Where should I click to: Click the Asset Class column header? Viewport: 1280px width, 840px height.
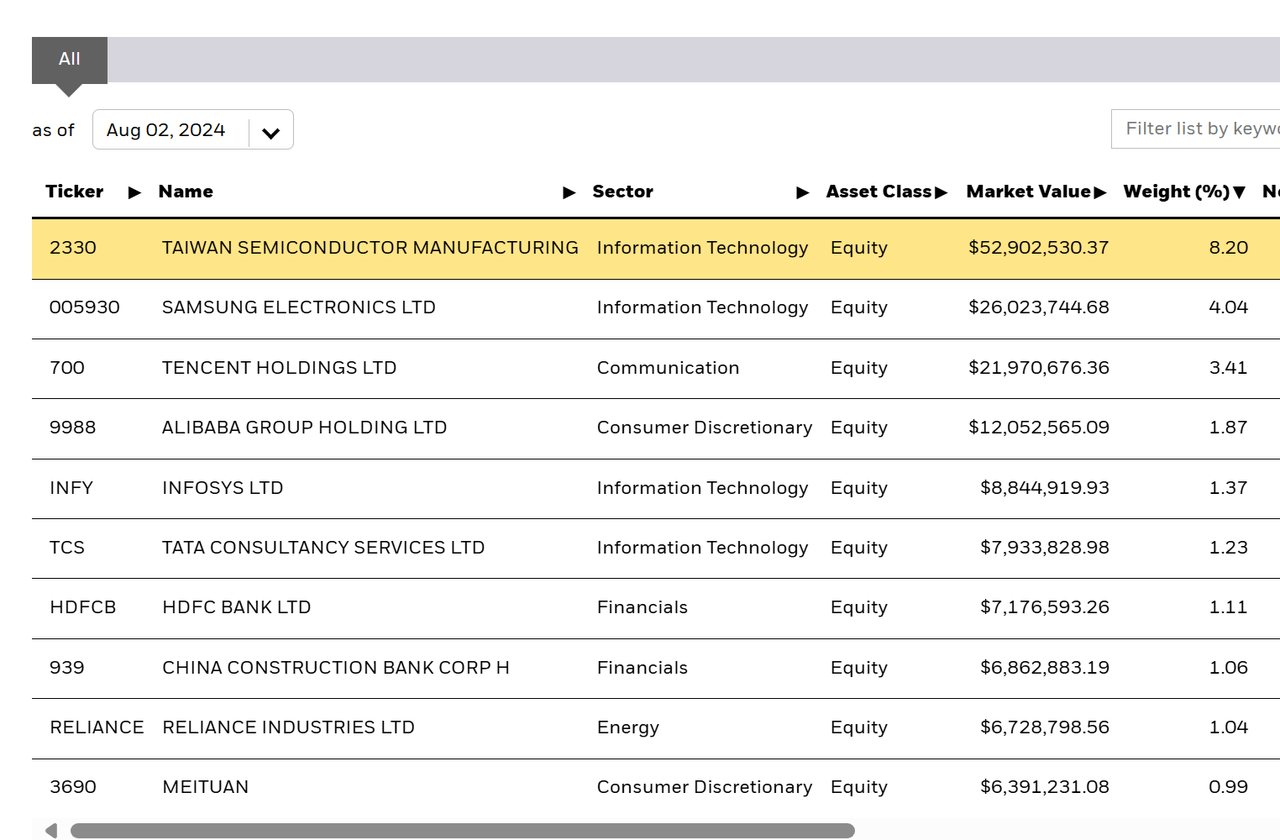879,191
